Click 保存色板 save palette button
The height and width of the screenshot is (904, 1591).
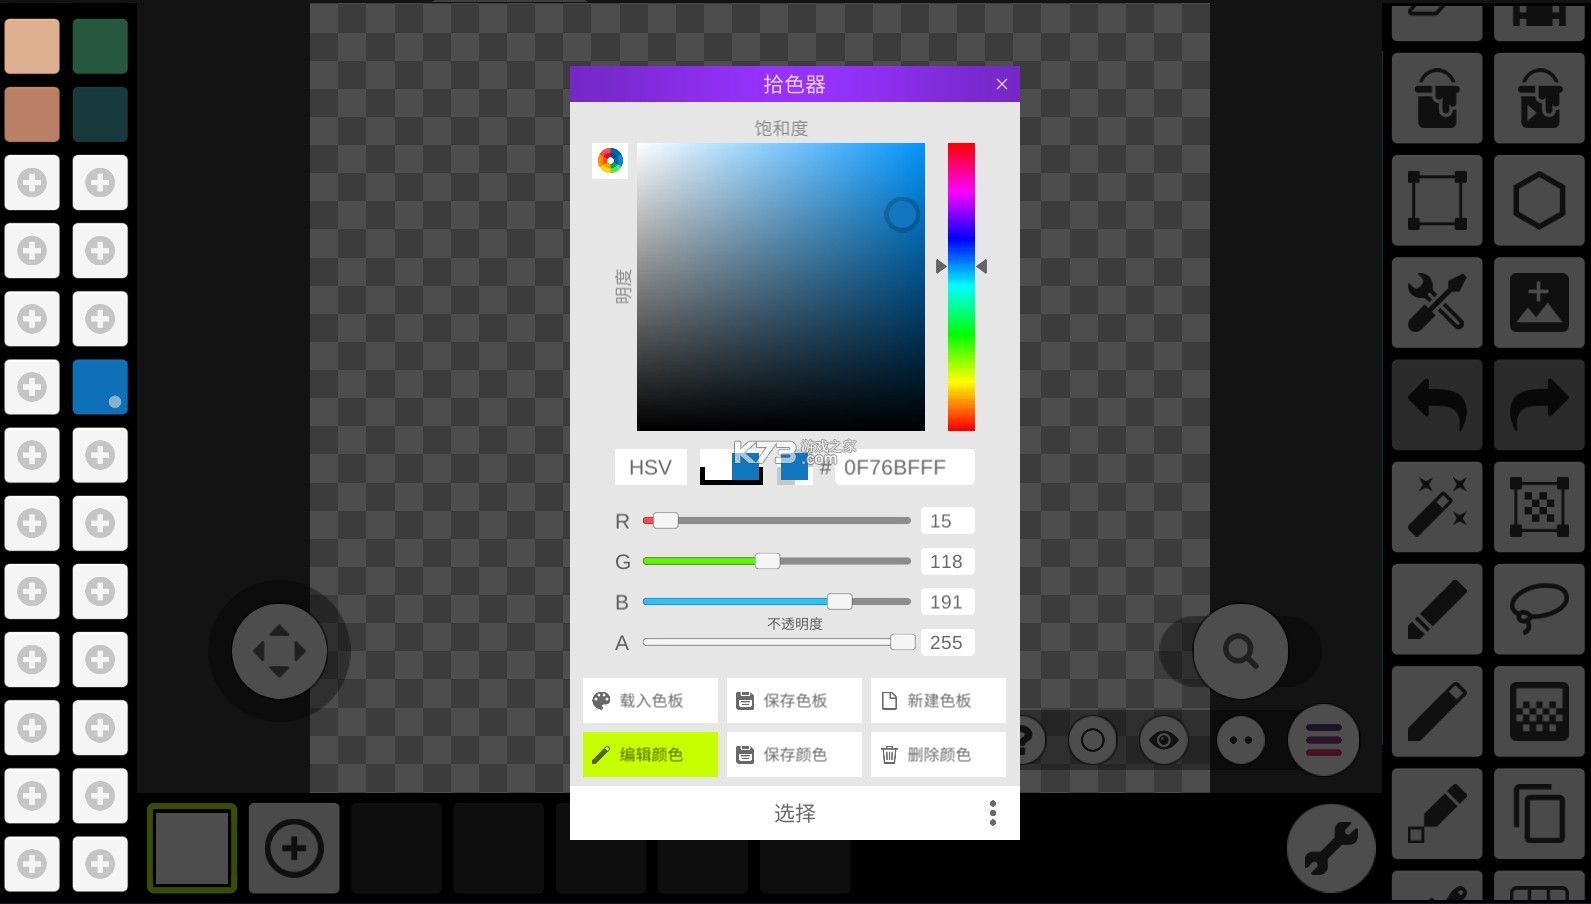coord(794,701)
